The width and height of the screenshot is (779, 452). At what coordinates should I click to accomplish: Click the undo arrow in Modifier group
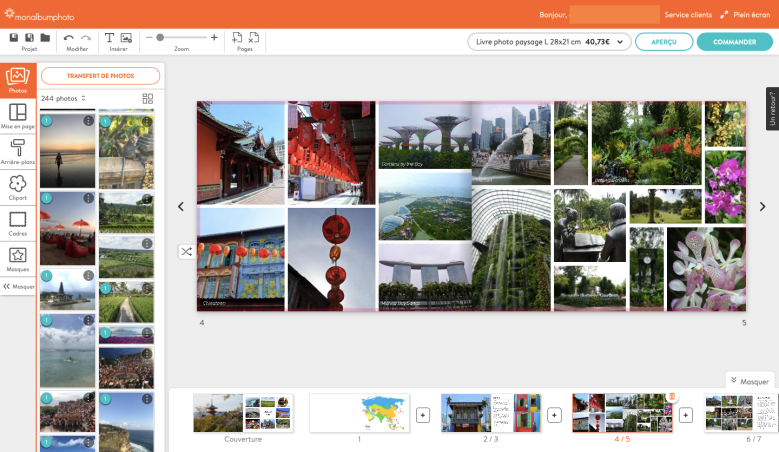click(x=69, y=37)
